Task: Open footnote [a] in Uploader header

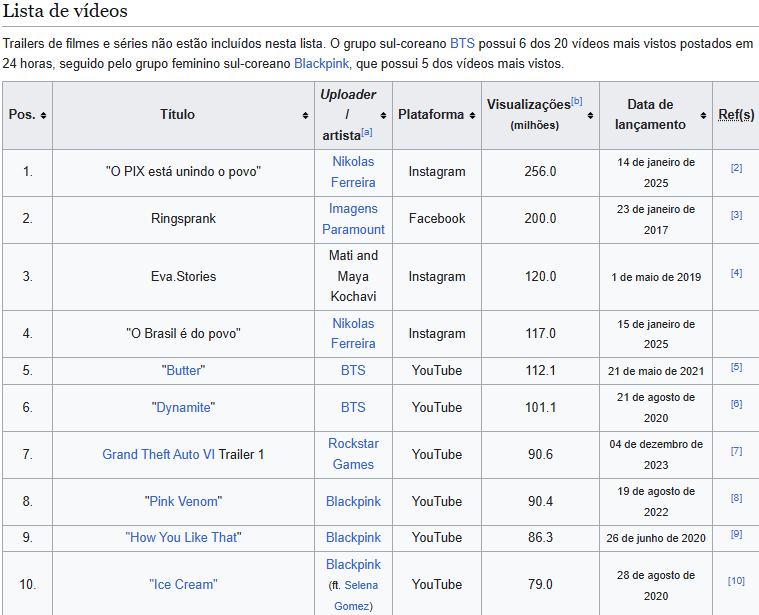Action: (367, 132)
